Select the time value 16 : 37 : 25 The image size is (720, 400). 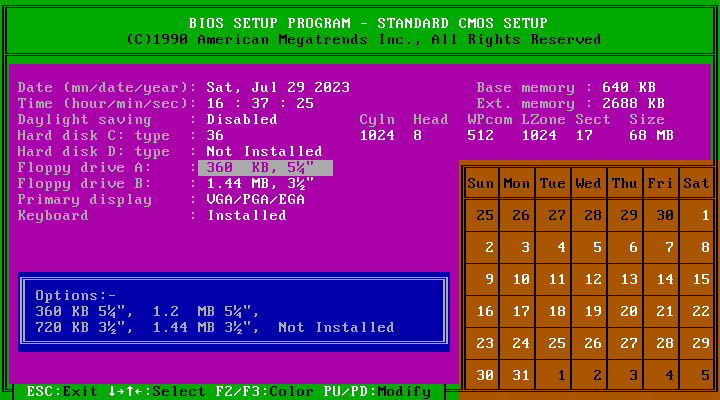(x=260, y=103)
